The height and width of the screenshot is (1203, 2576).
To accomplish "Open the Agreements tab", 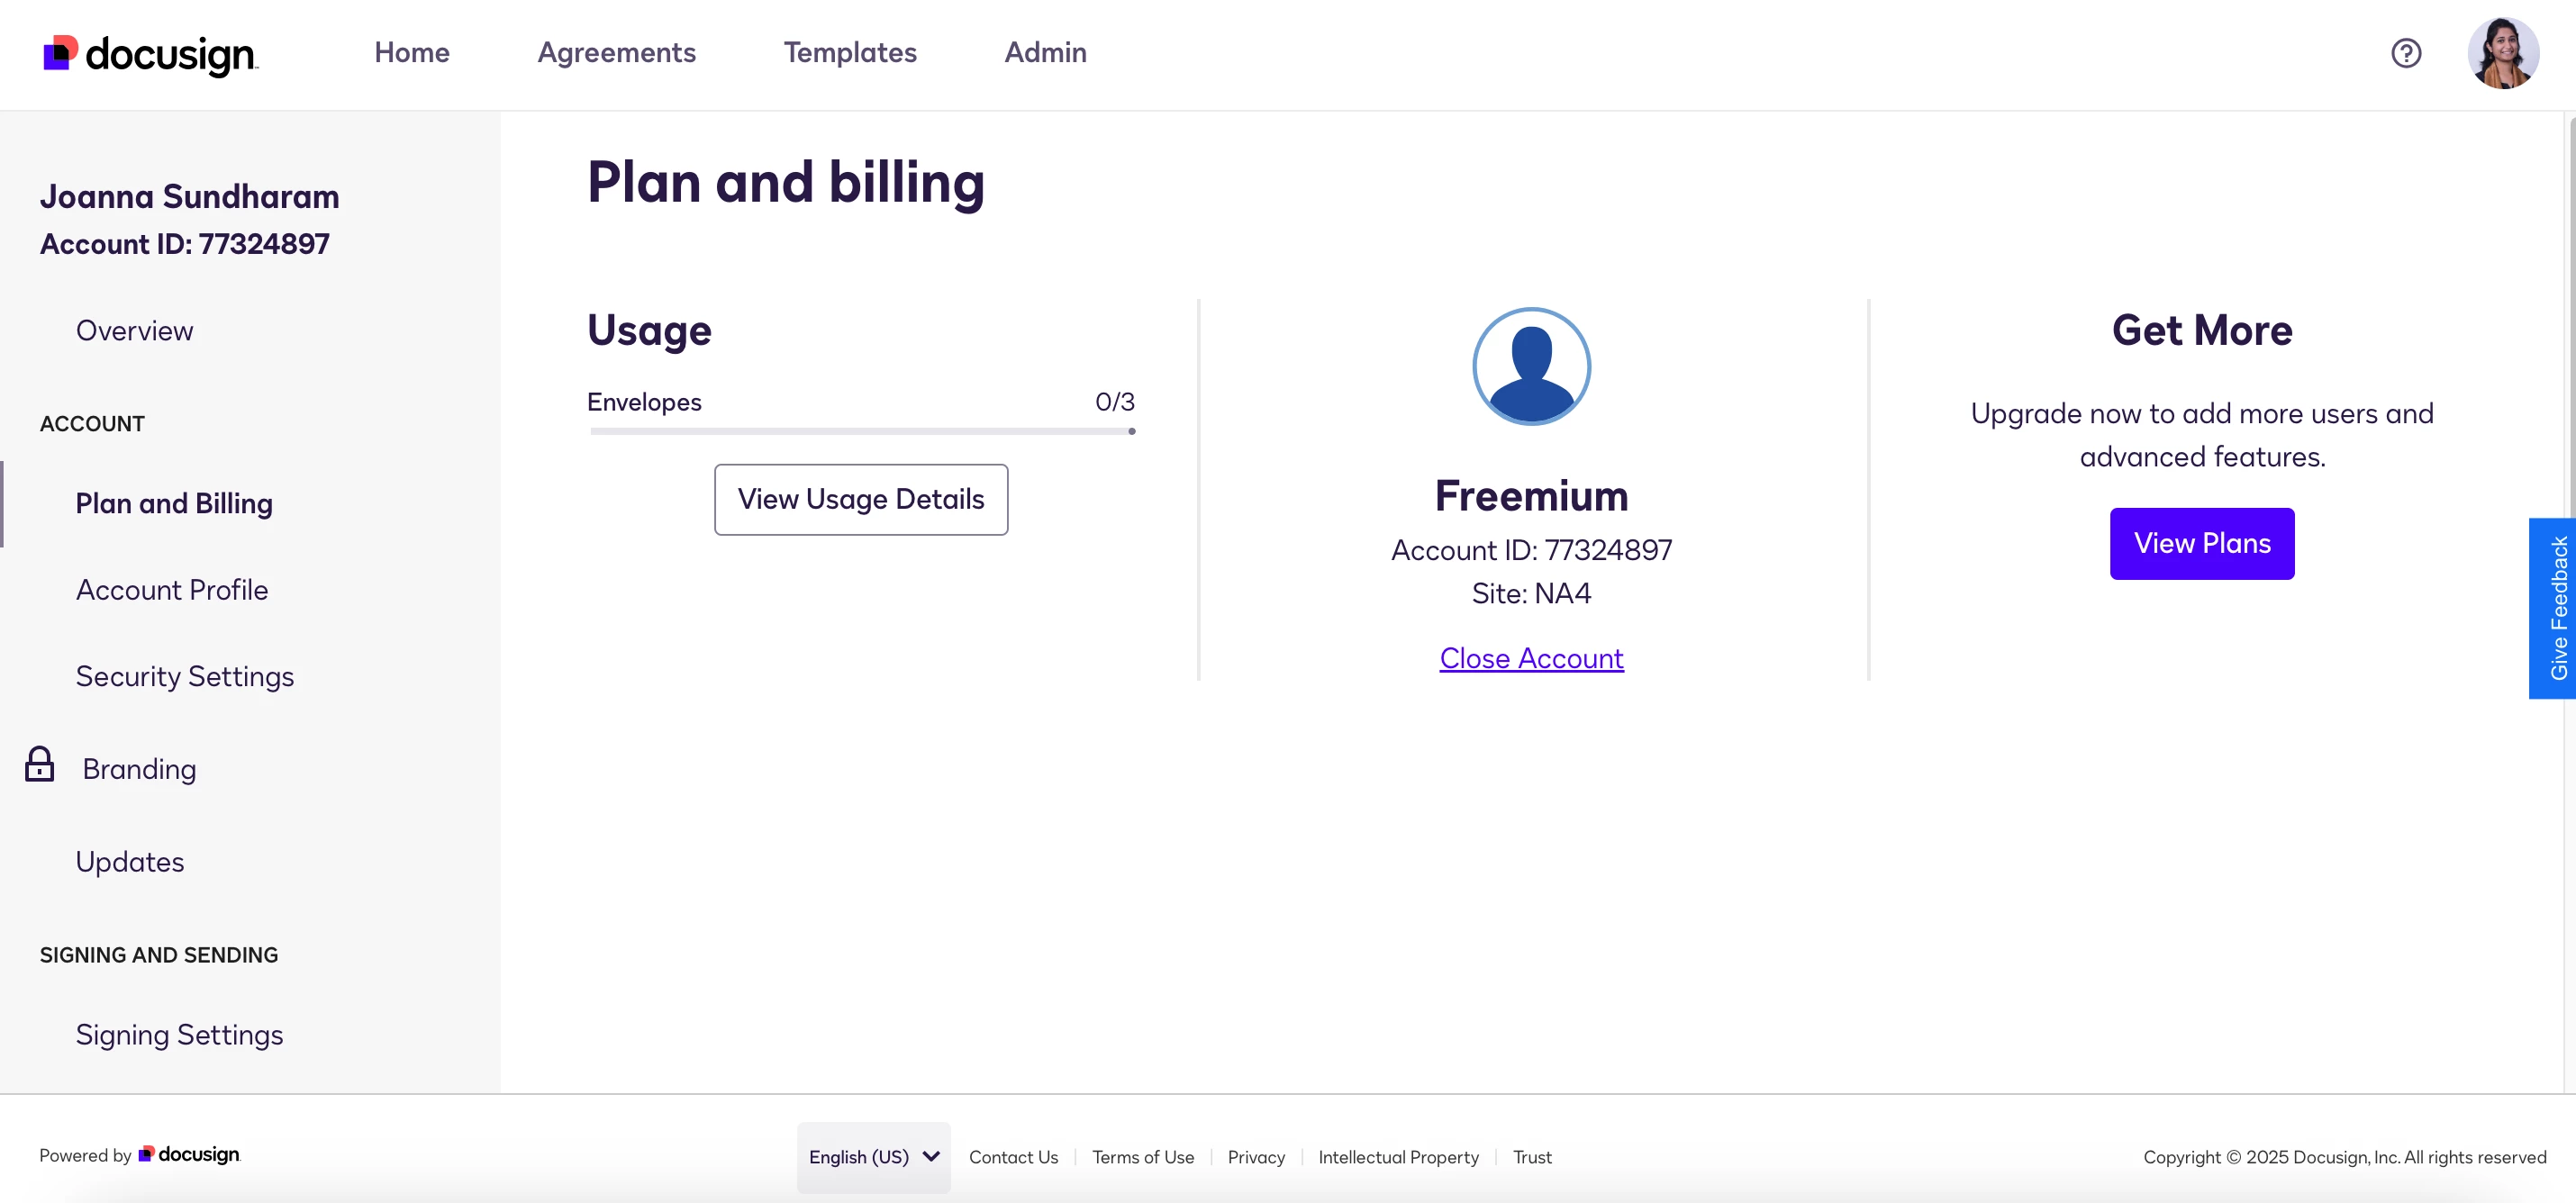I will click(616, 52).
